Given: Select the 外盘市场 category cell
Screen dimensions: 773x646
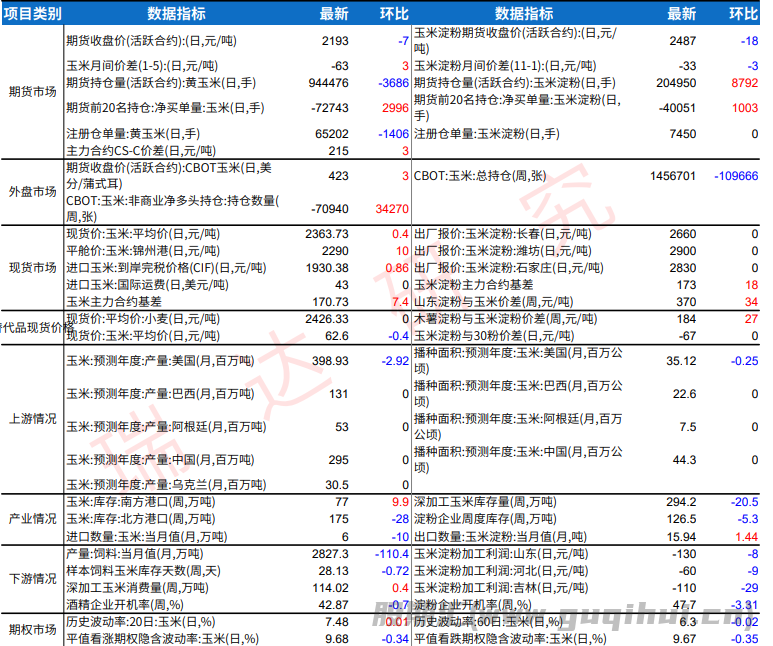Looking at the screenshot, I should pyautogui.click(x=33, y=191).
